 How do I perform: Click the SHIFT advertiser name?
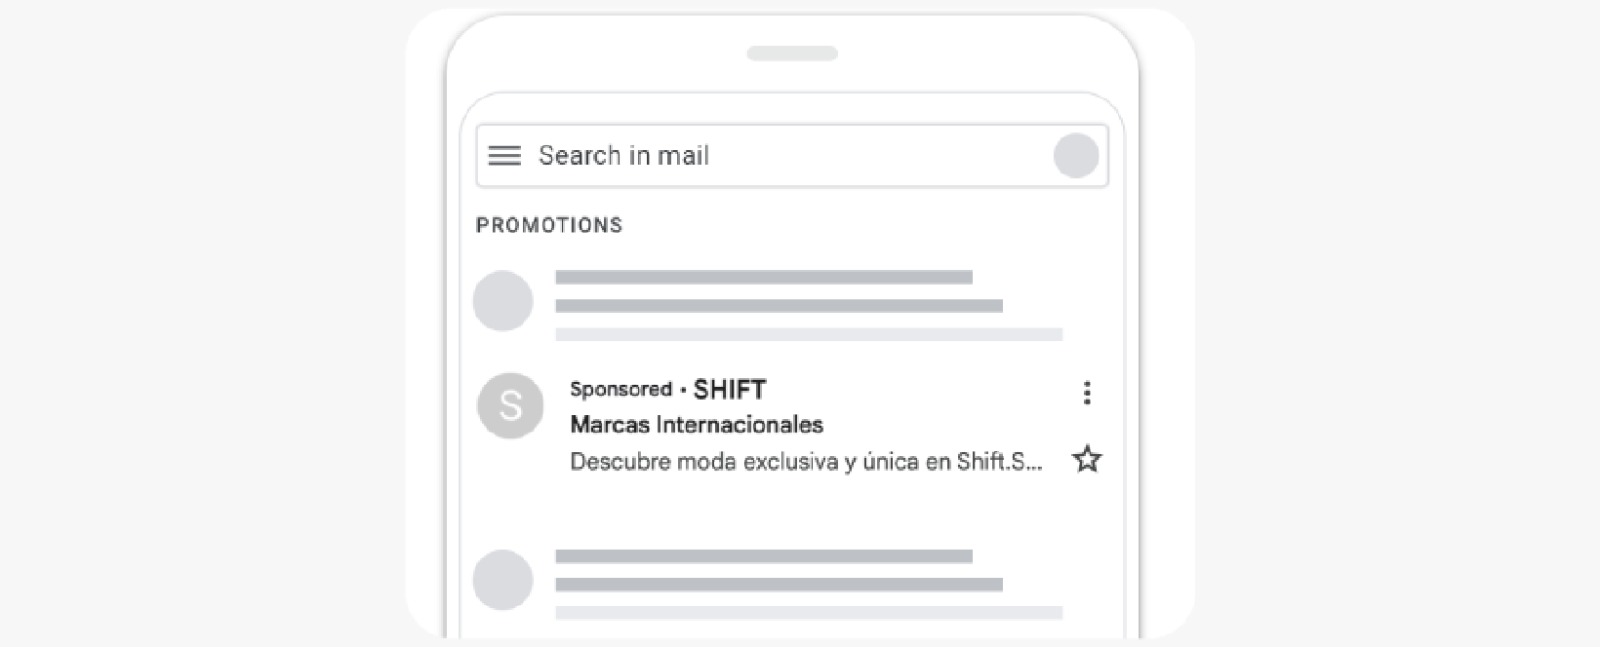[x=730, y=389]
